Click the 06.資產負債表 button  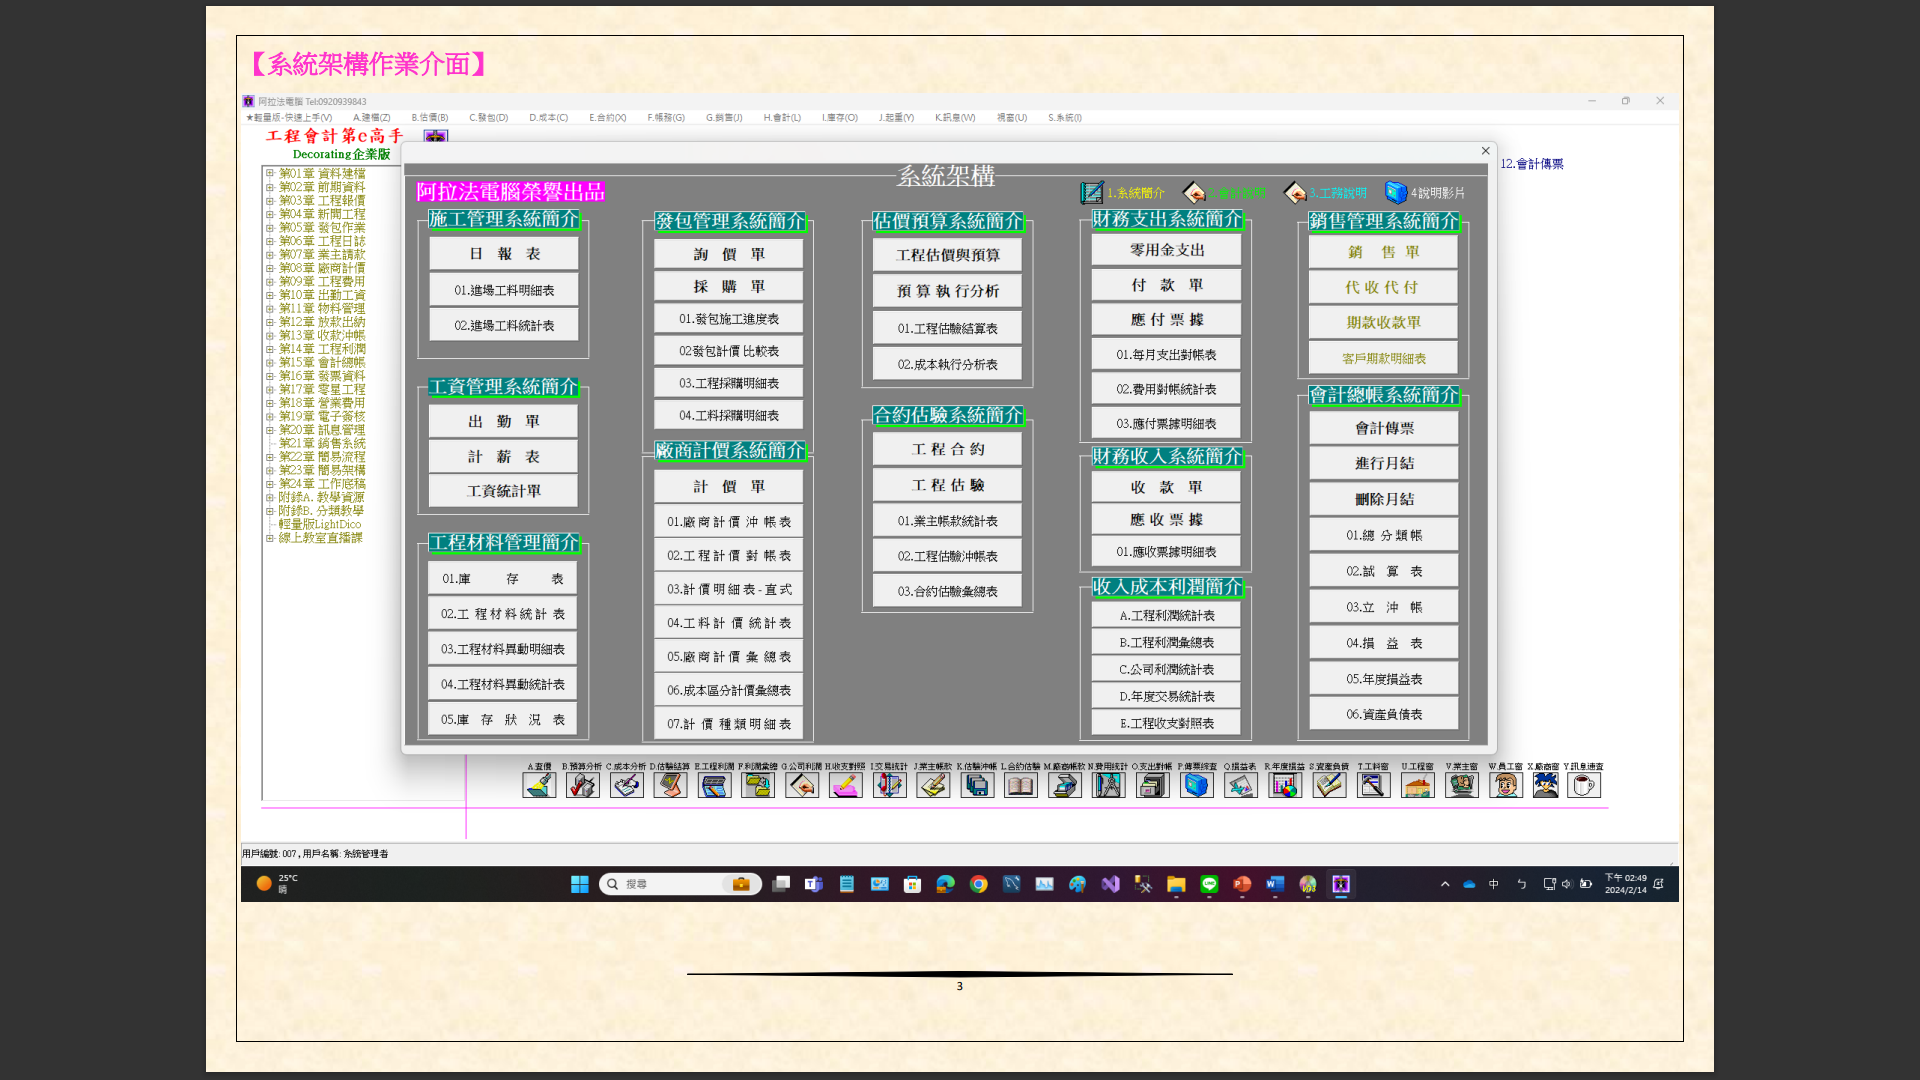[1384, 714]
